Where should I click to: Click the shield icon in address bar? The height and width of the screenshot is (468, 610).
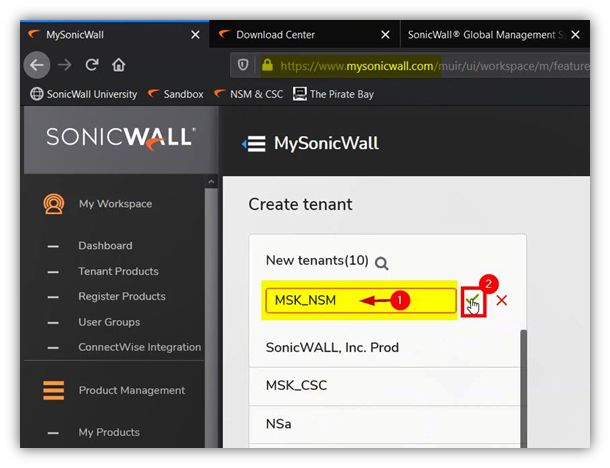pyautogui.click(x=243, y=66)
